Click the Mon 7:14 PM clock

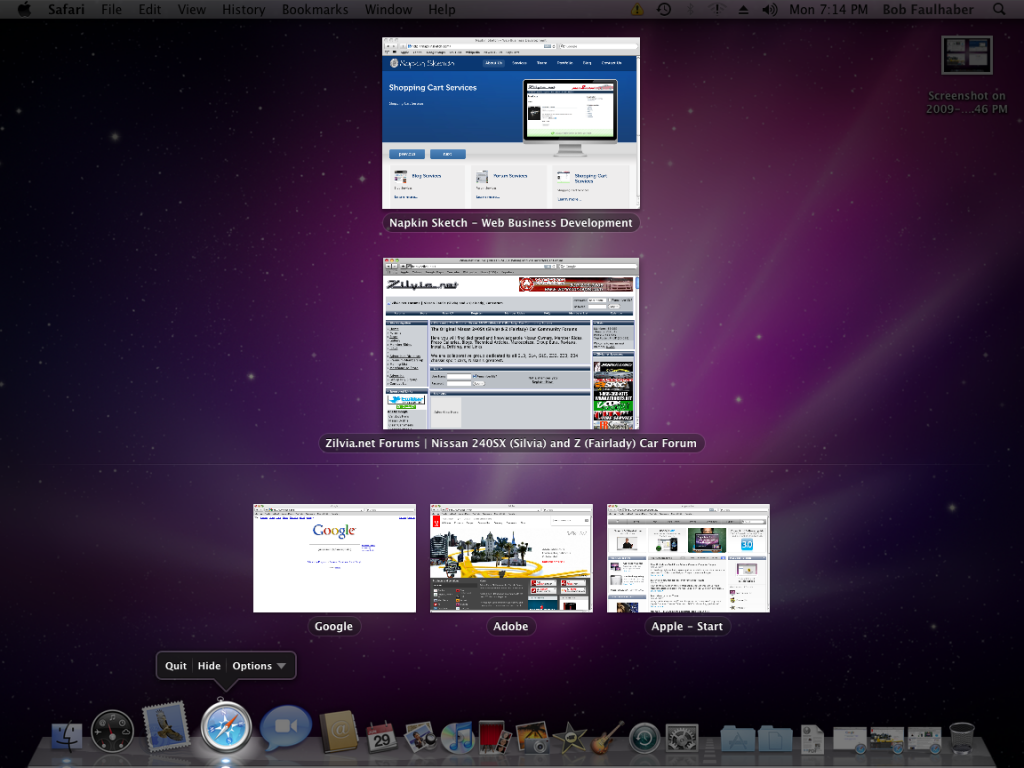click(x=828, y=9)
